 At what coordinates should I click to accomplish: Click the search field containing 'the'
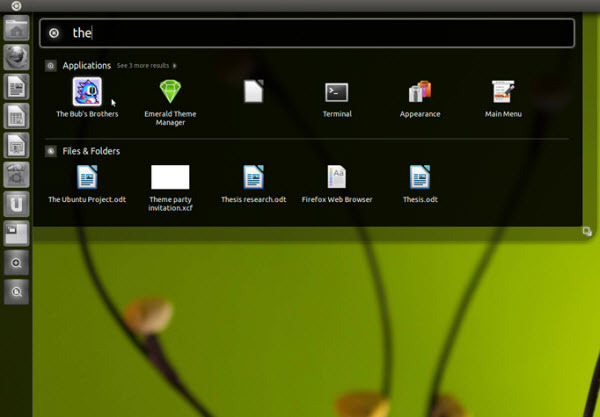(310, 33)
